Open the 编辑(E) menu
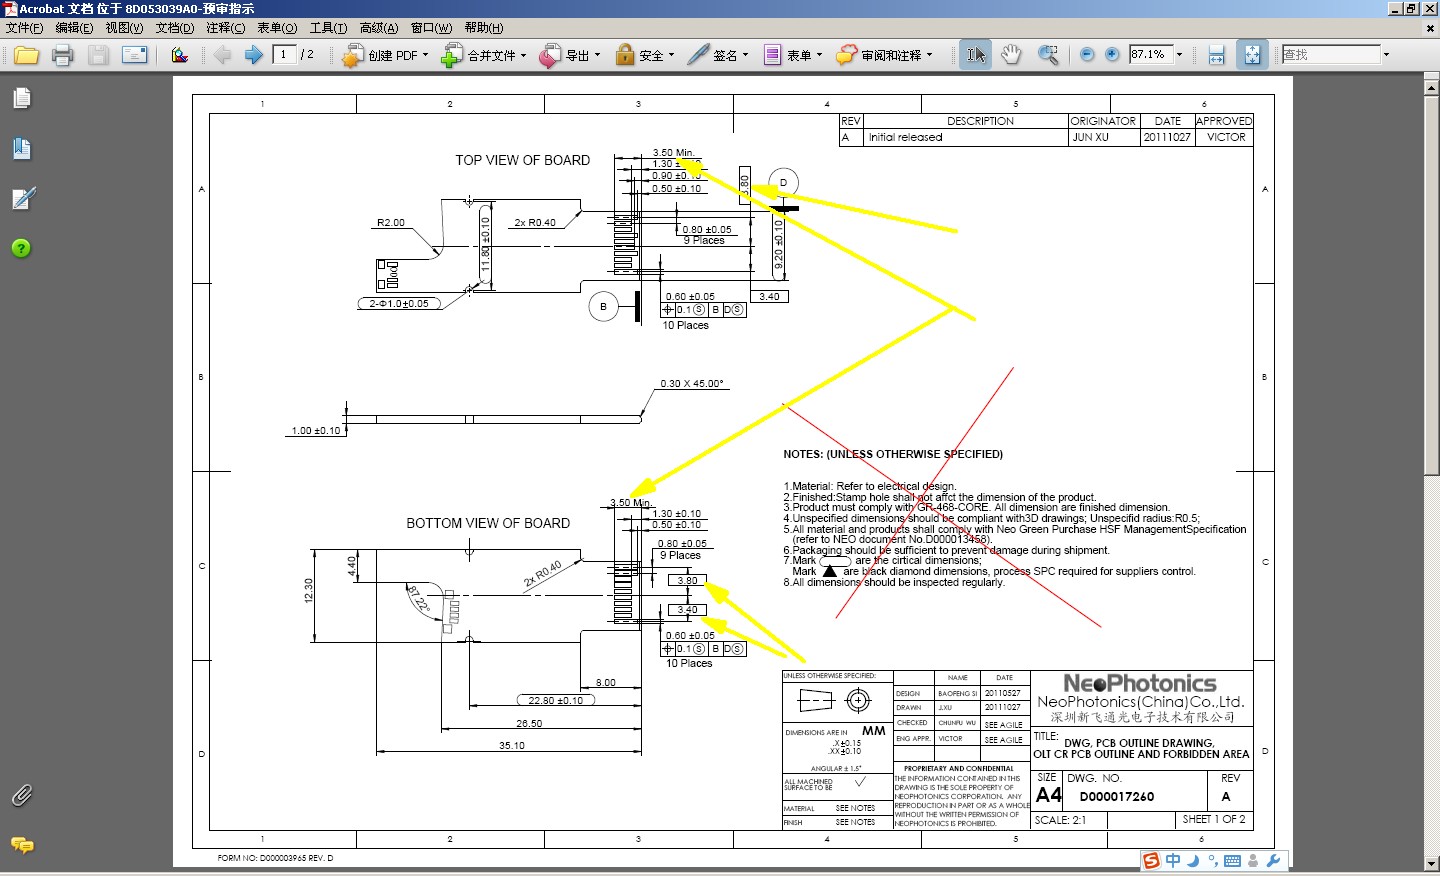Image resolution: width=1440 pixels, height=876 pixels. point(74,28)
